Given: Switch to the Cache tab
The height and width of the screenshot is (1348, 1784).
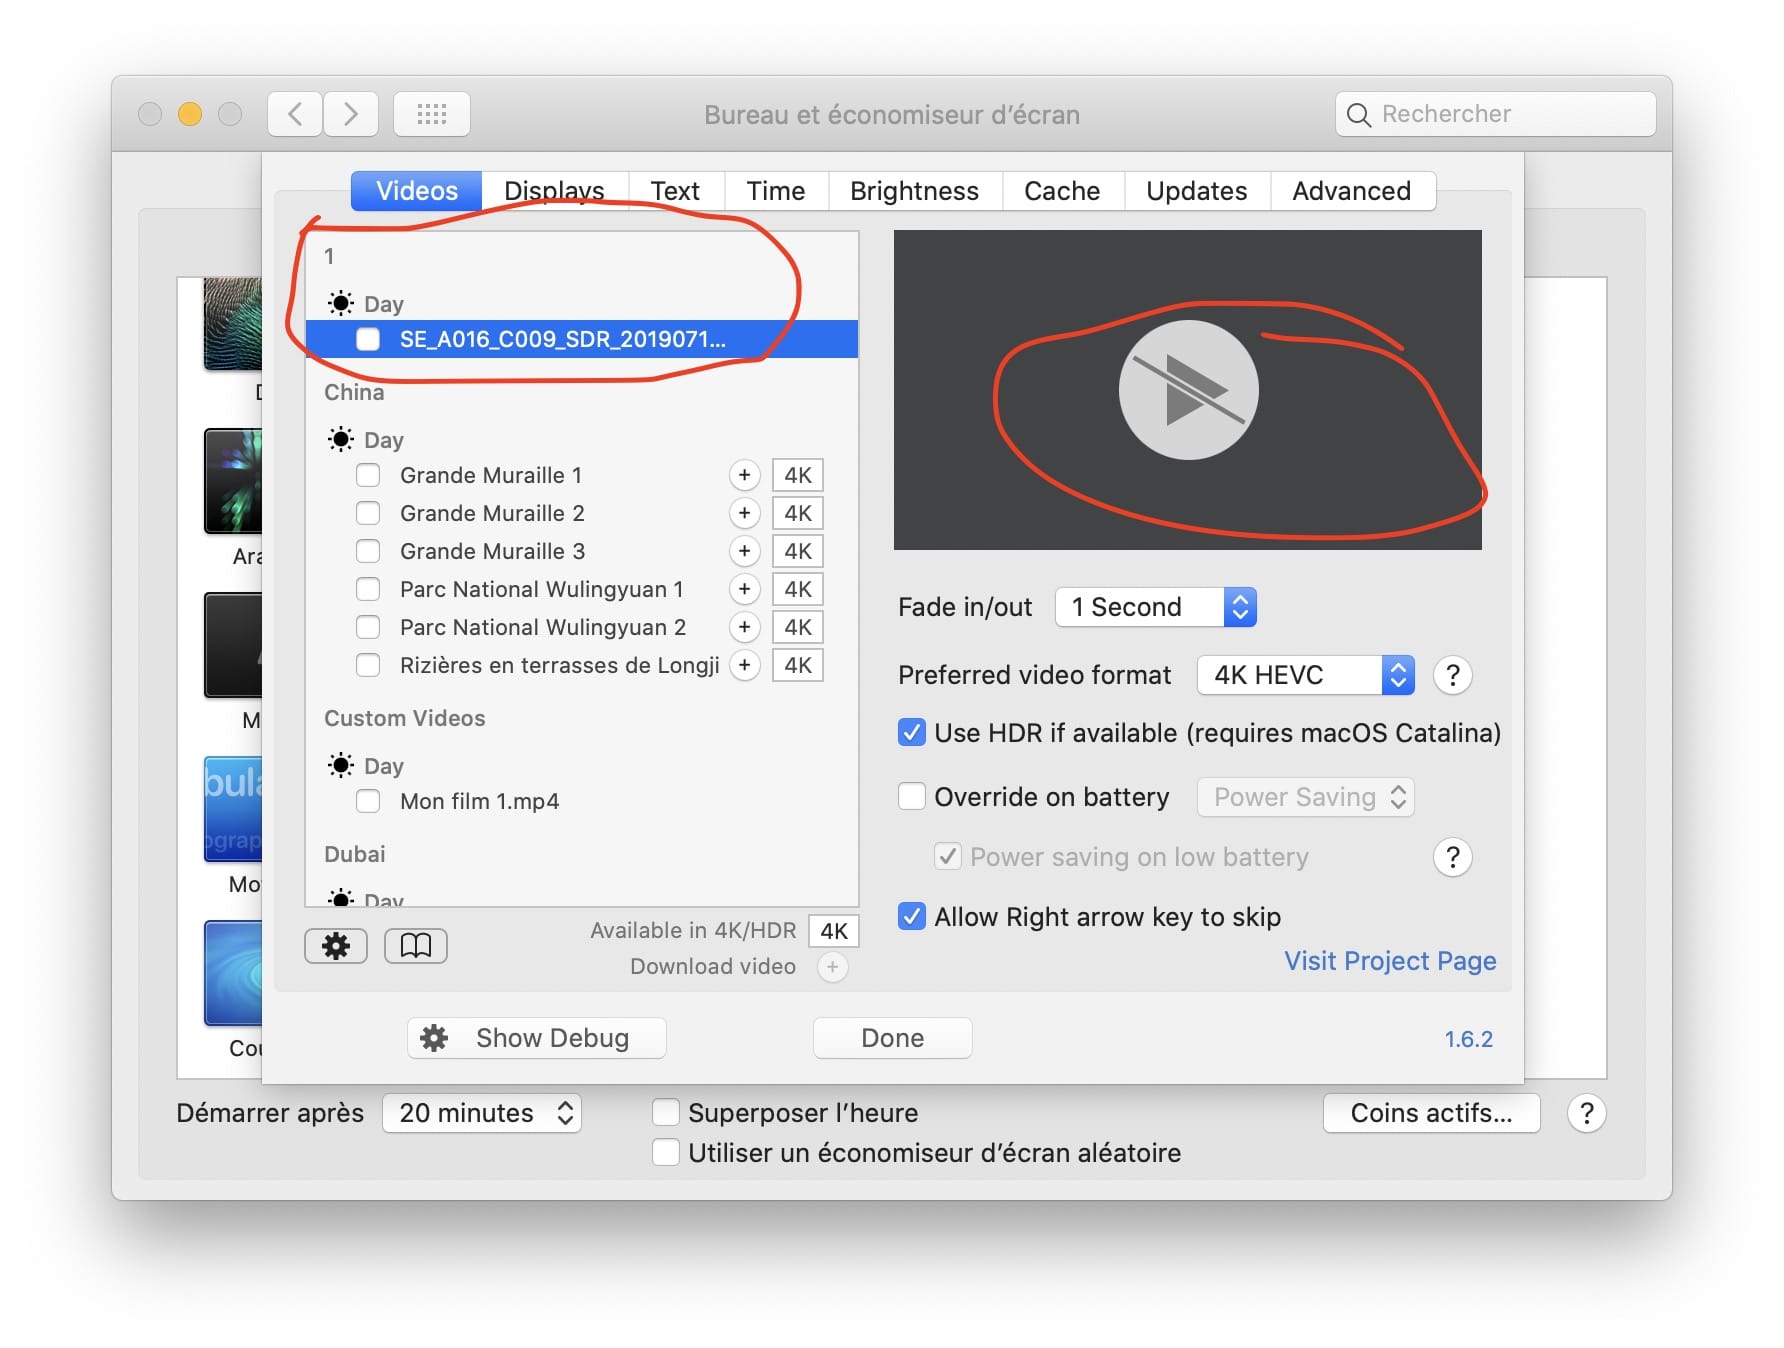Looking at the screenshot, I should coord(1062,191).
